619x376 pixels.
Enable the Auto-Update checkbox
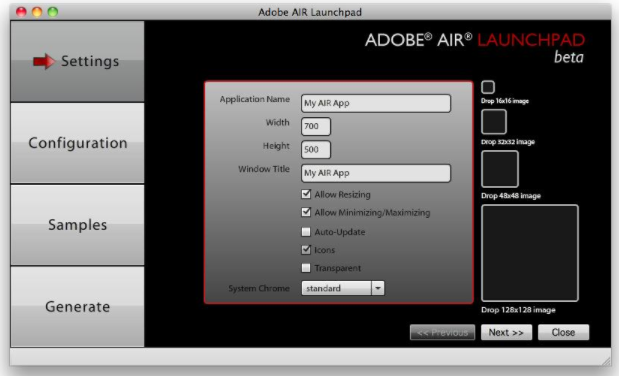tap(306, 231)
